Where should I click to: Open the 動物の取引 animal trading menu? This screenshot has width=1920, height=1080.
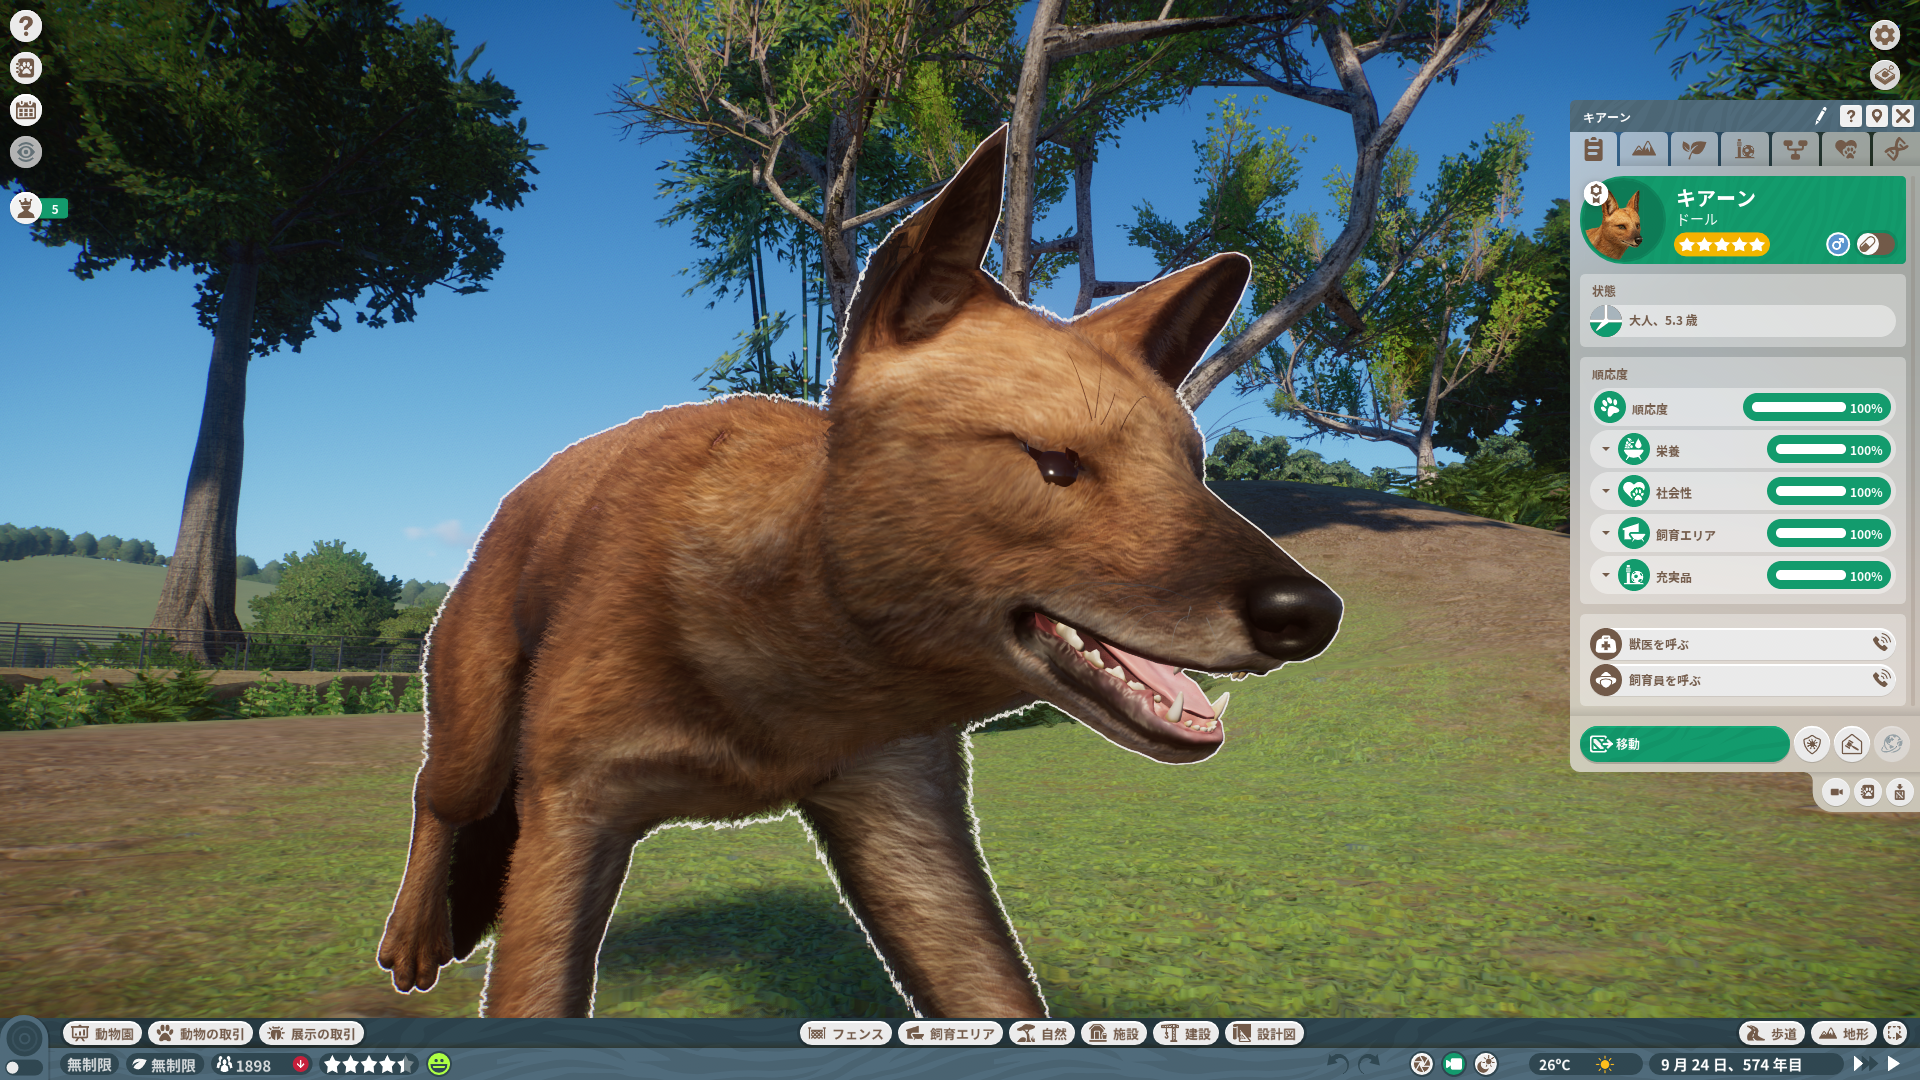pos(200,1034)
